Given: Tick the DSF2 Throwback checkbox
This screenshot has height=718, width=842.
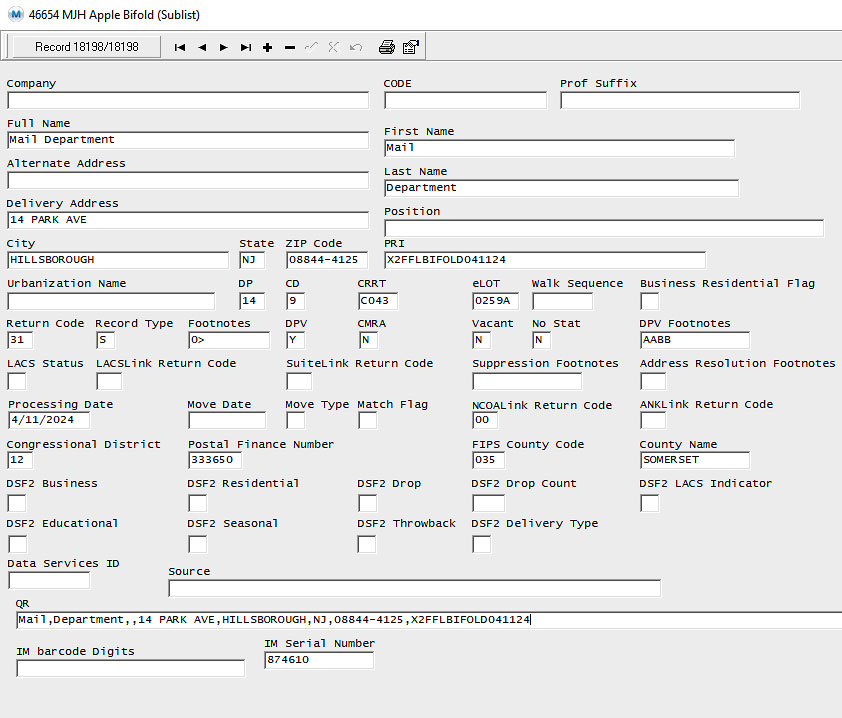Looking at the screenshot, I should click(367, 544).
